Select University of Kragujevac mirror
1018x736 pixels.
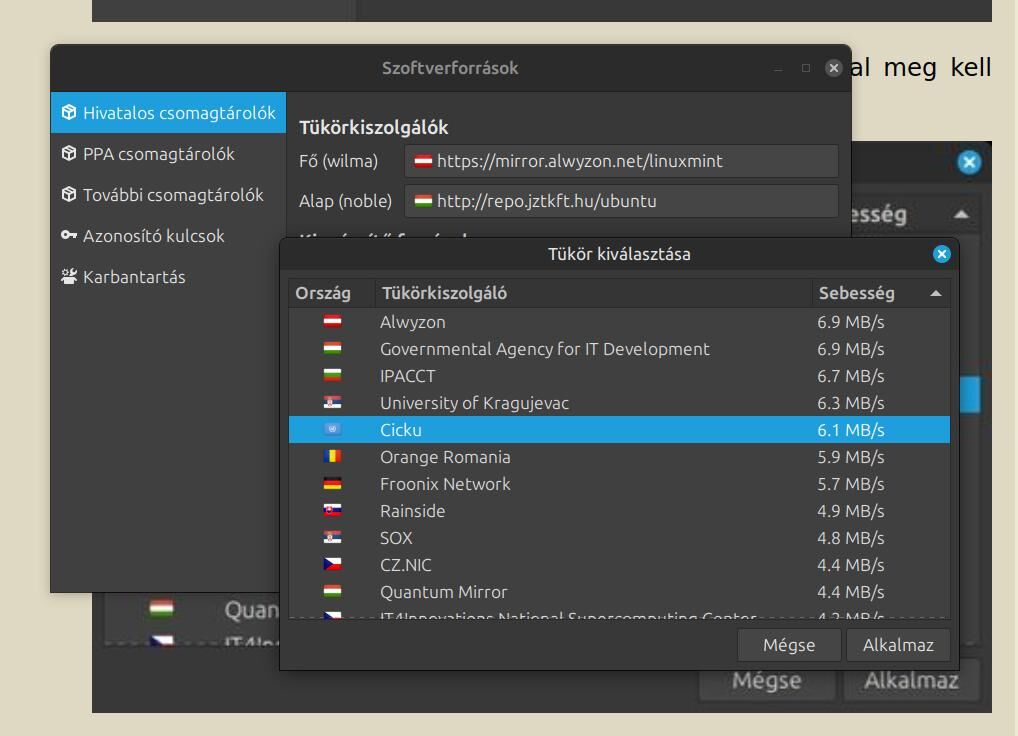coord(619,403)
